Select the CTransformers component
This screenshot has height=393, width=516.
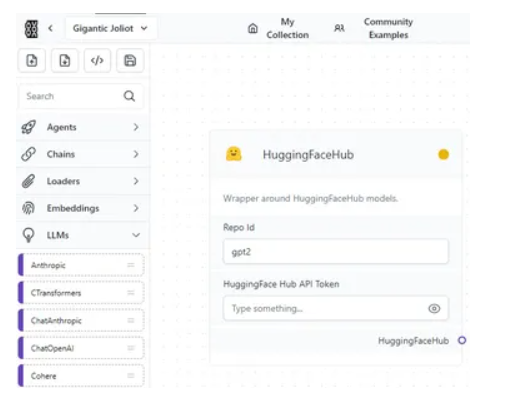coord(81,293)
